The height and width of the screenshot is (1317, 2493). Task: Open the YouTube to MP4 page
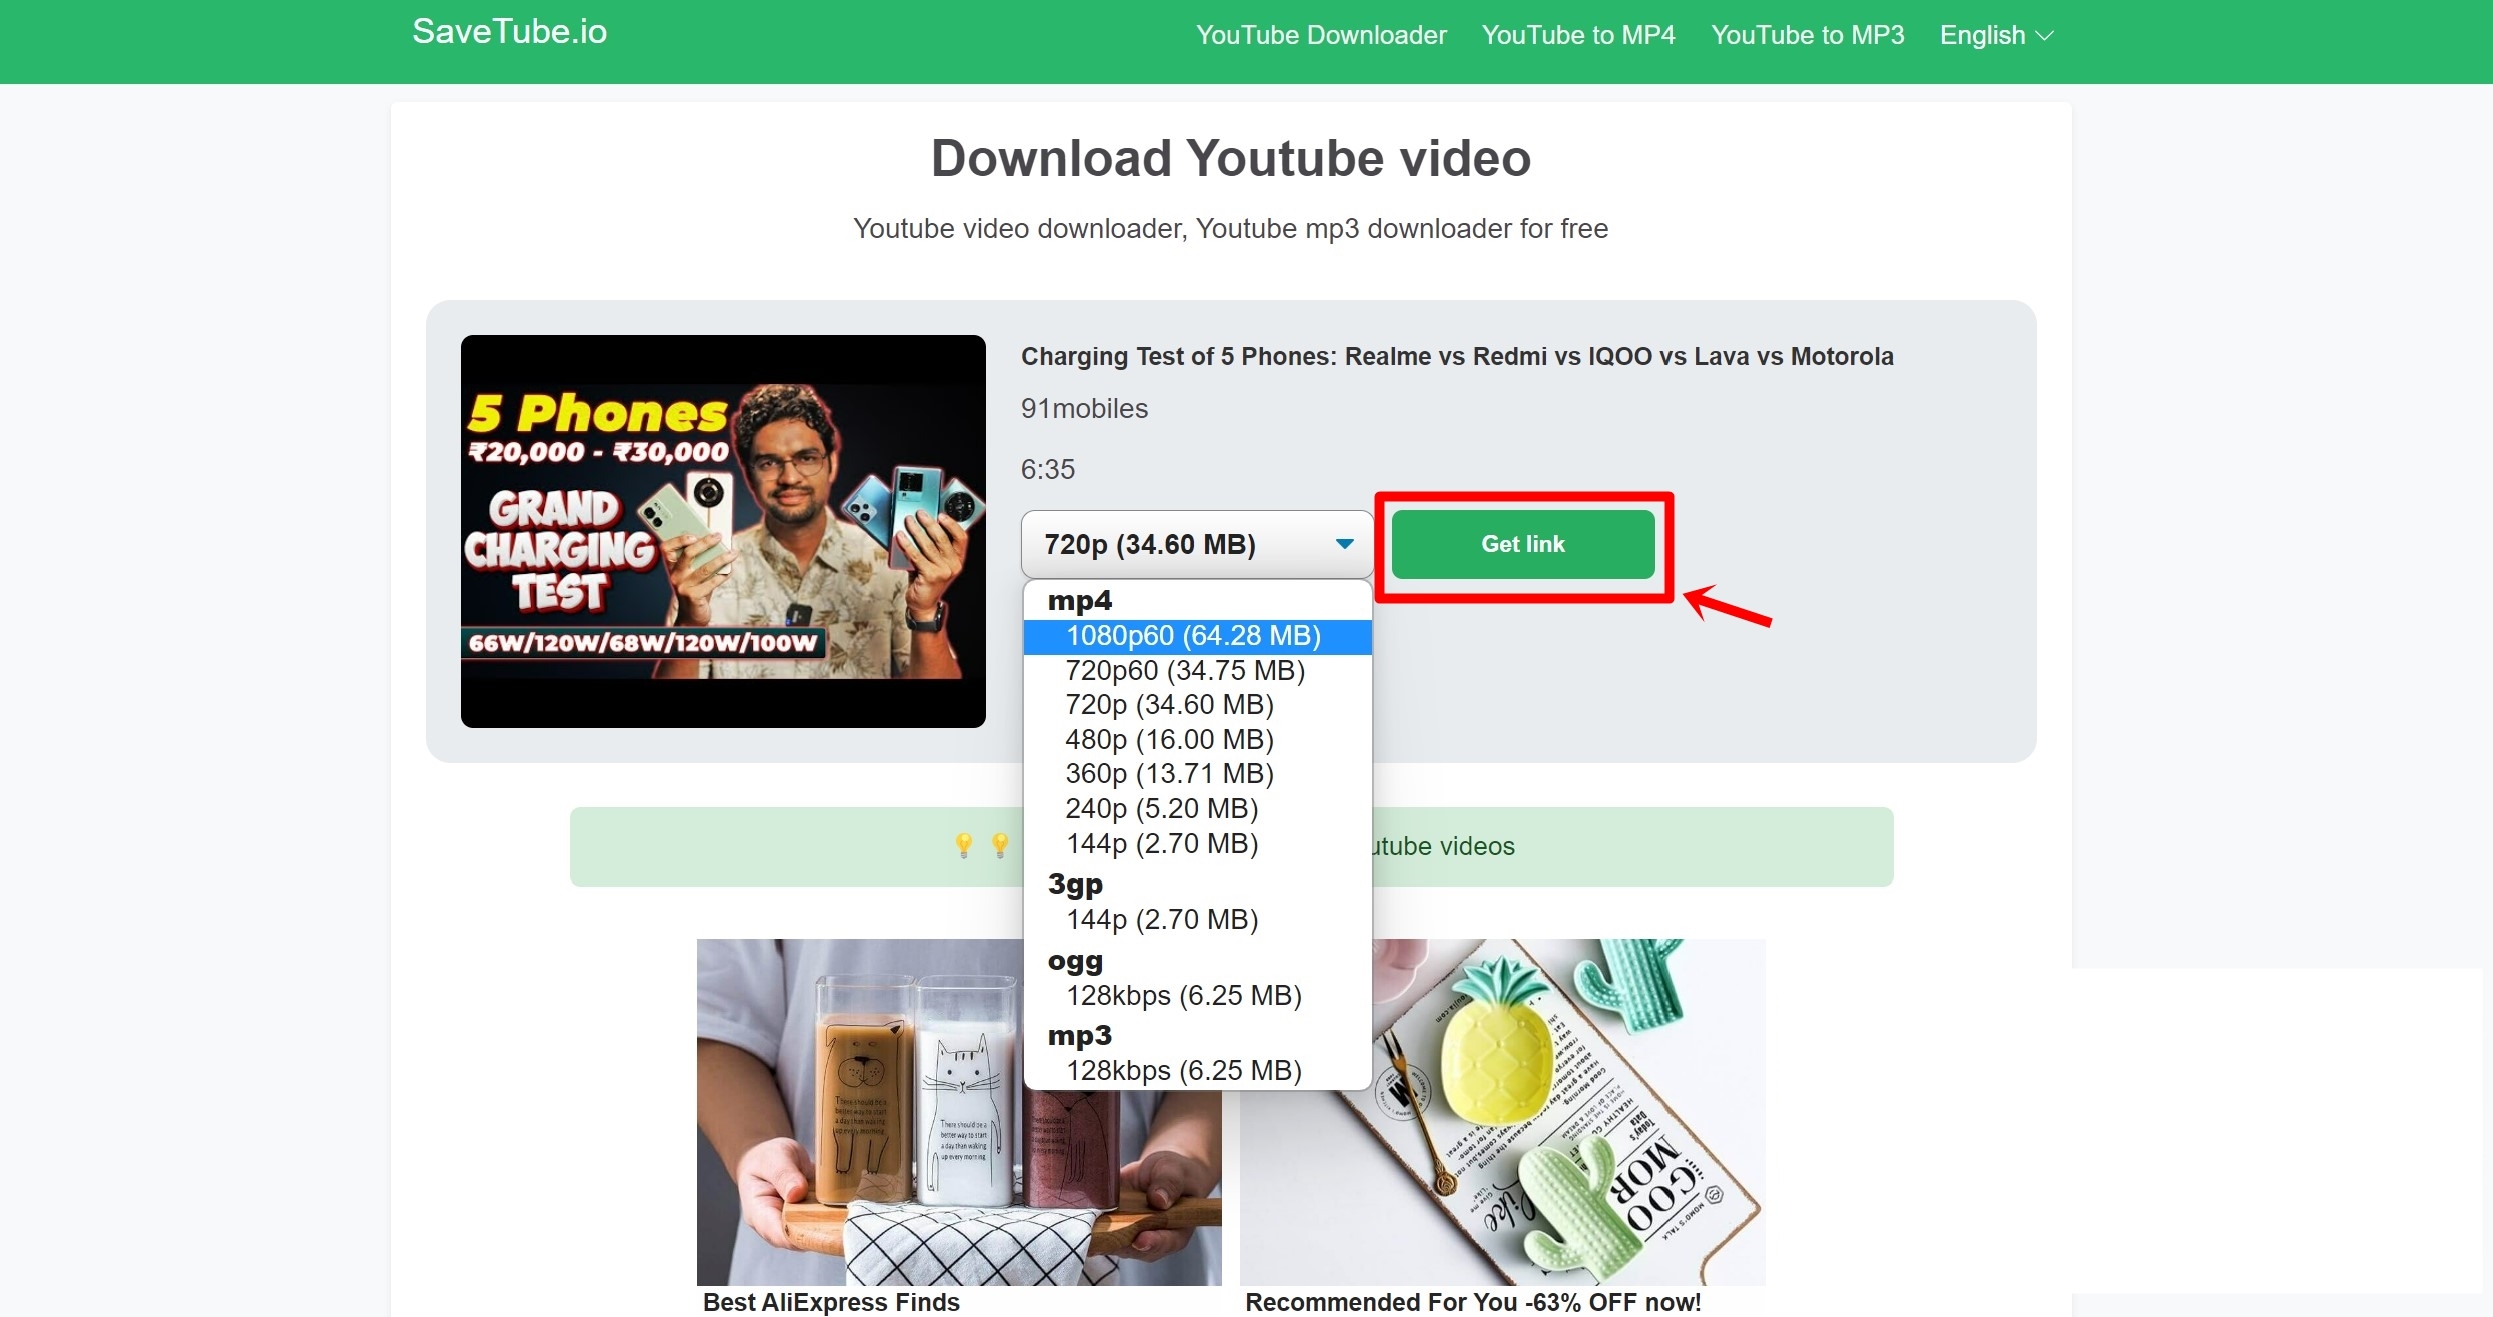[x=1578, y=35]
